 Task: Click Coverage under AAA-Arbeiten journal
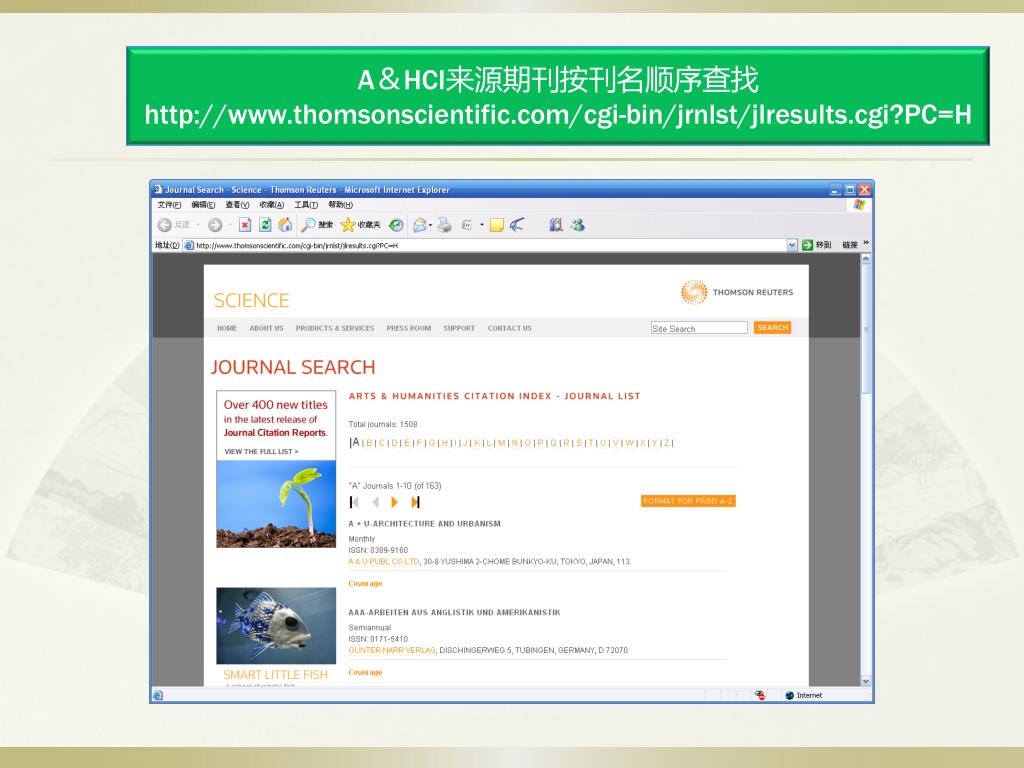pyautogui.click(x=365, y=673)
